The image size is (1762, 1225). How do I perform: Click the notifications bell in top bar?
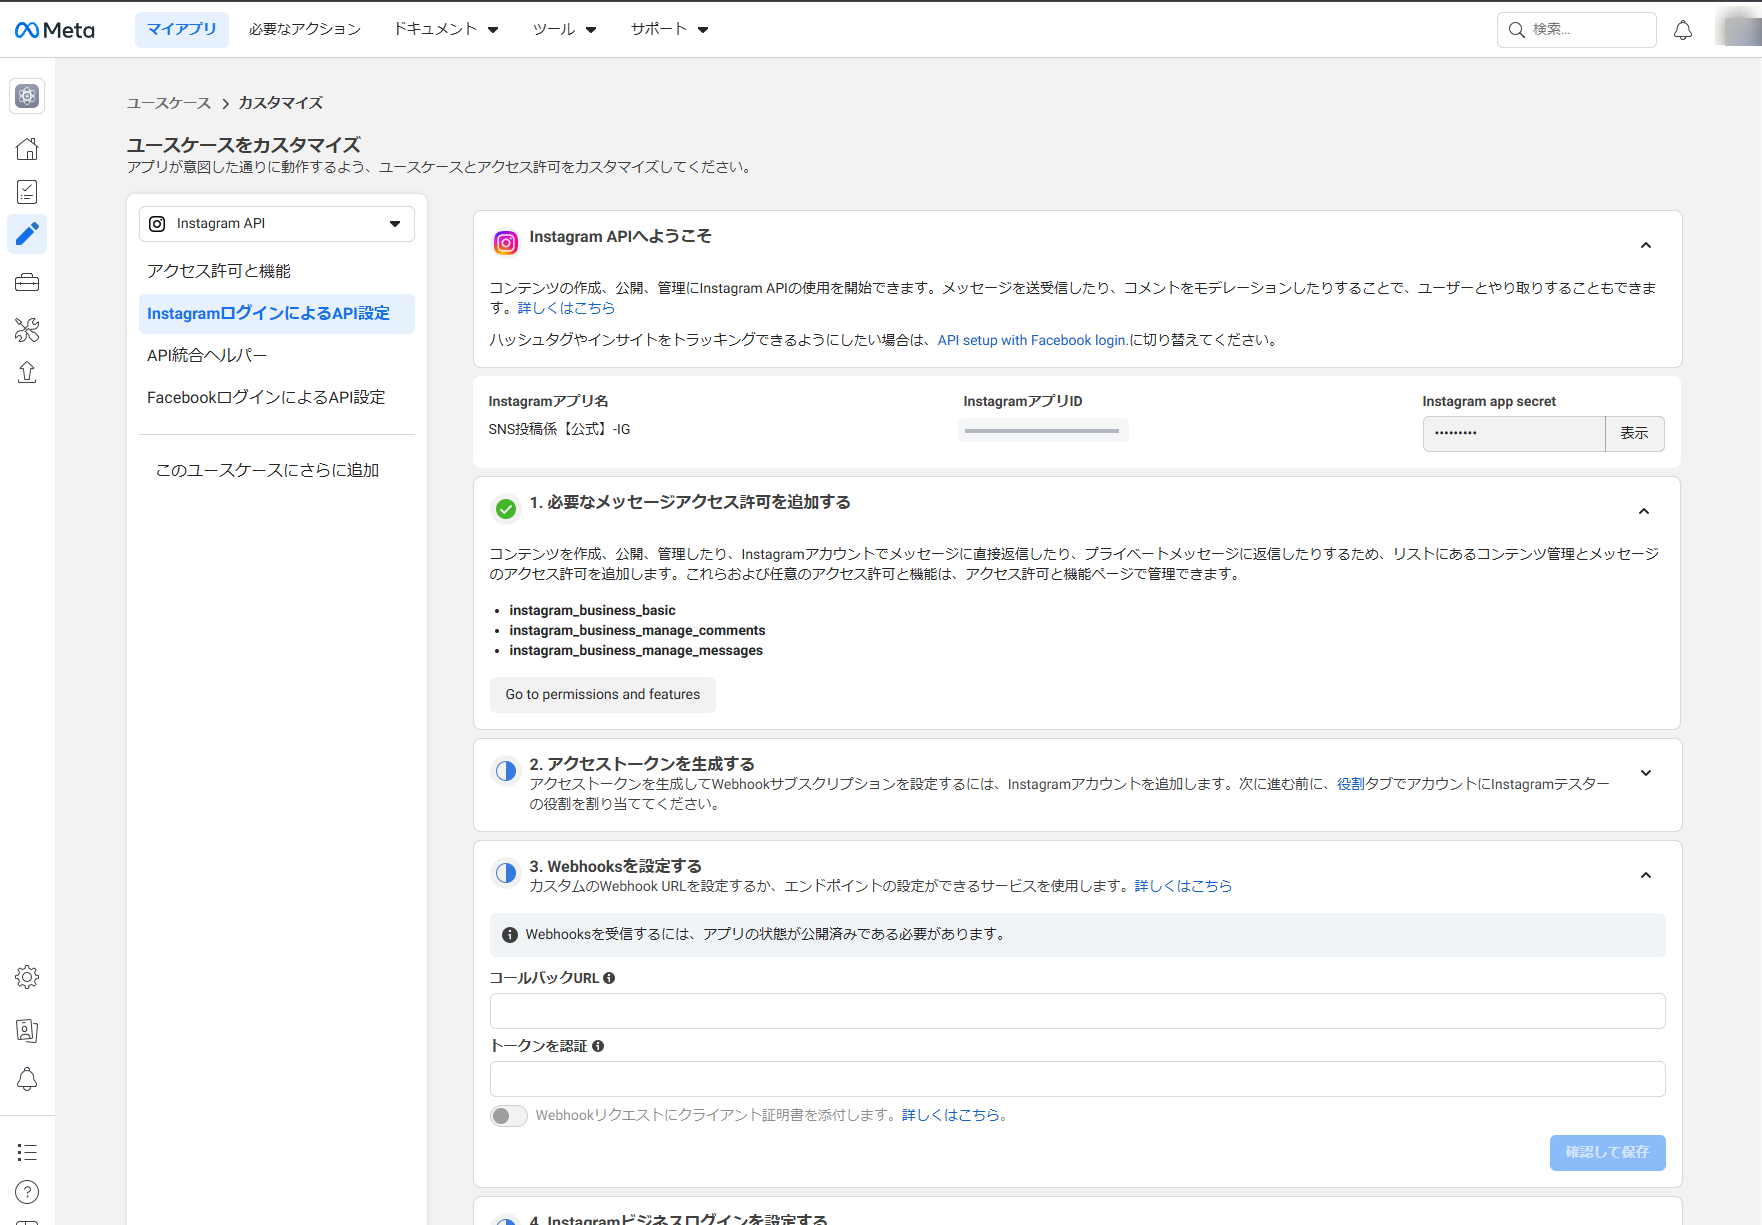[x=1683, y=30]
